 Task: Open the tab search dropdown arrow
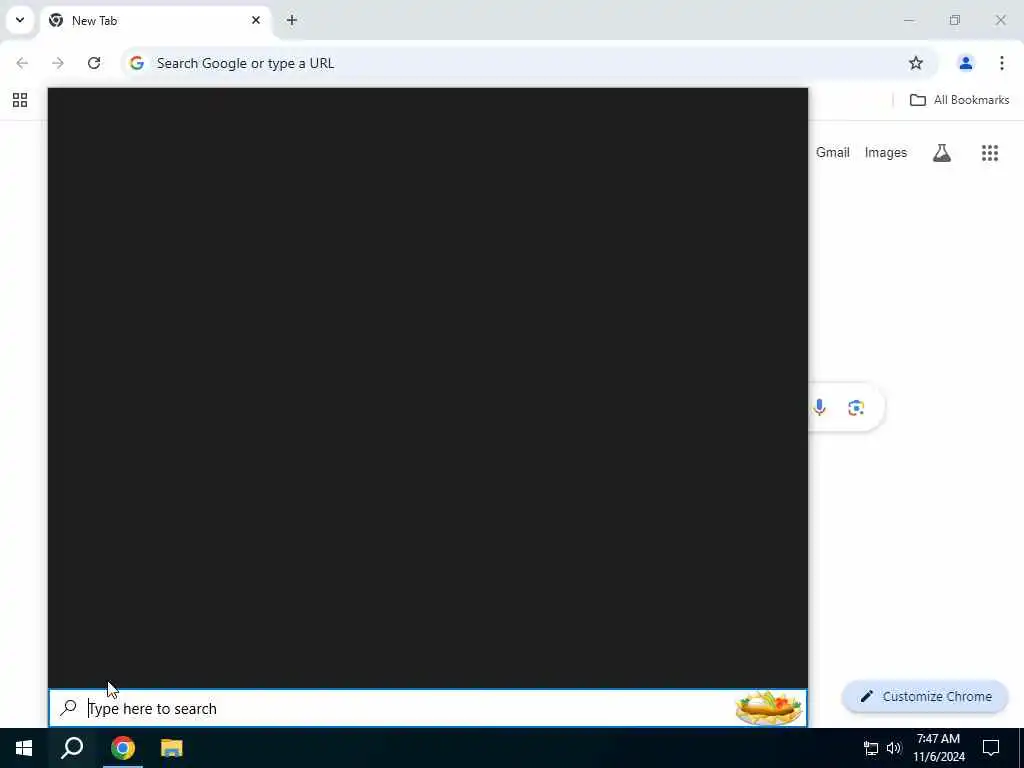(20, 20)
